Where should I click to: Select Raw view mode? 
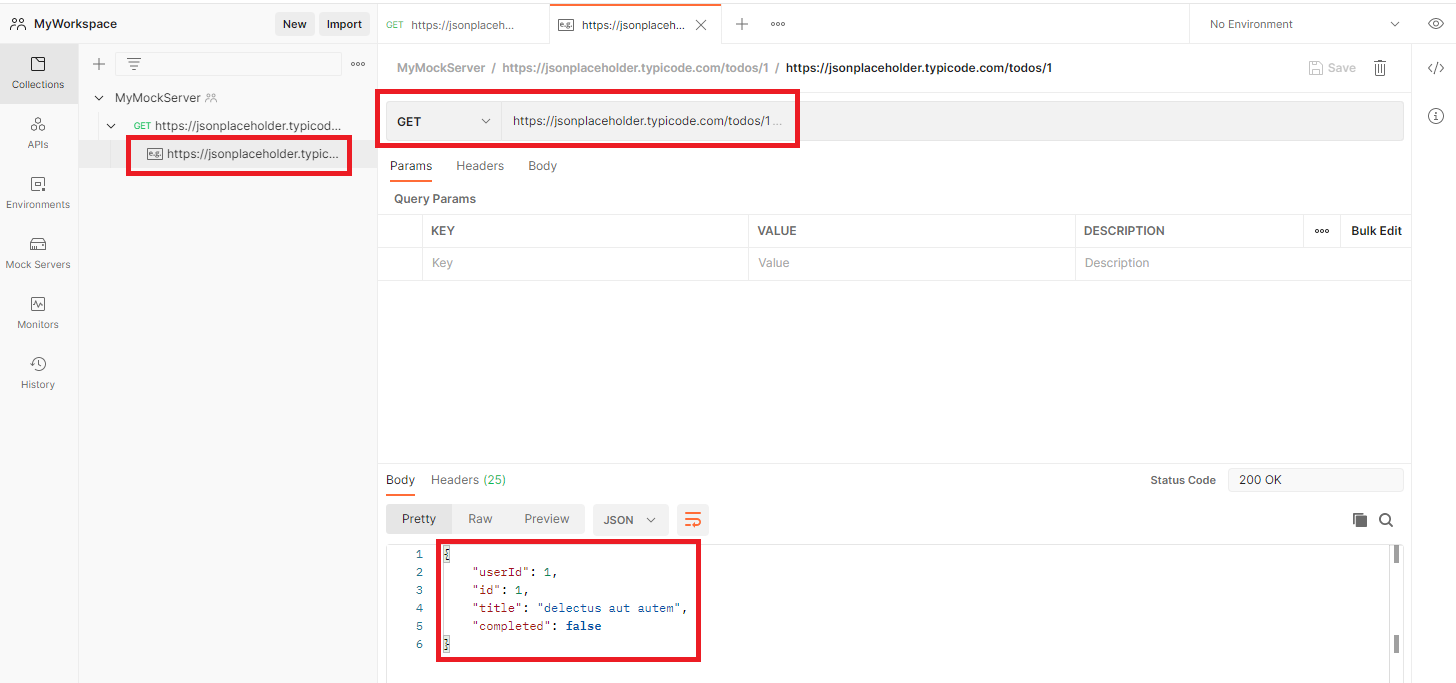coord(480,519)
